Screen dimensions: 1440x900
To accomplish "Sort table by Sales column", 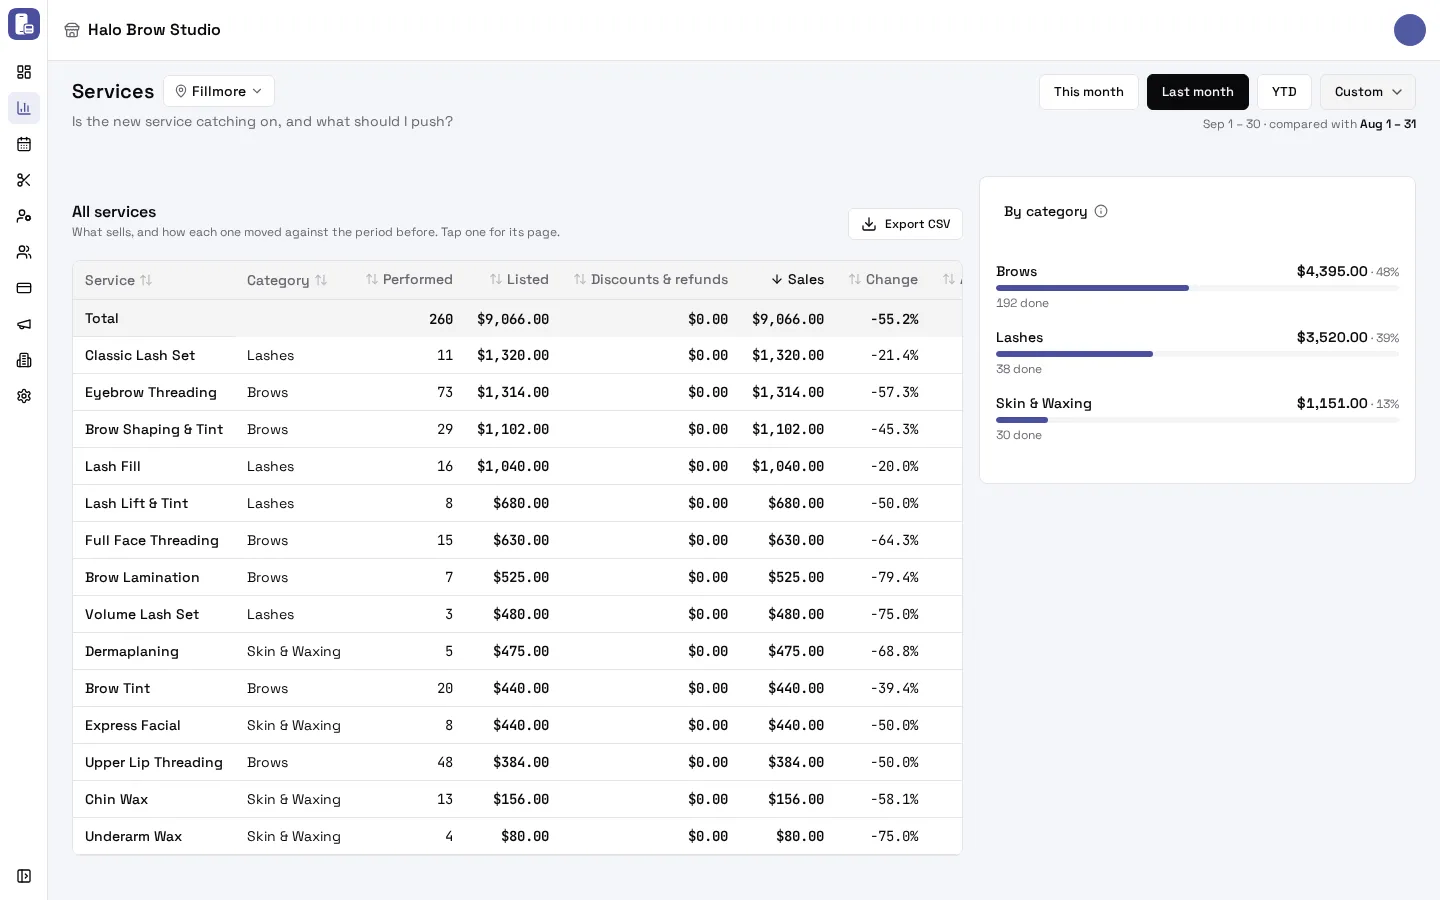I will [797, 279].
